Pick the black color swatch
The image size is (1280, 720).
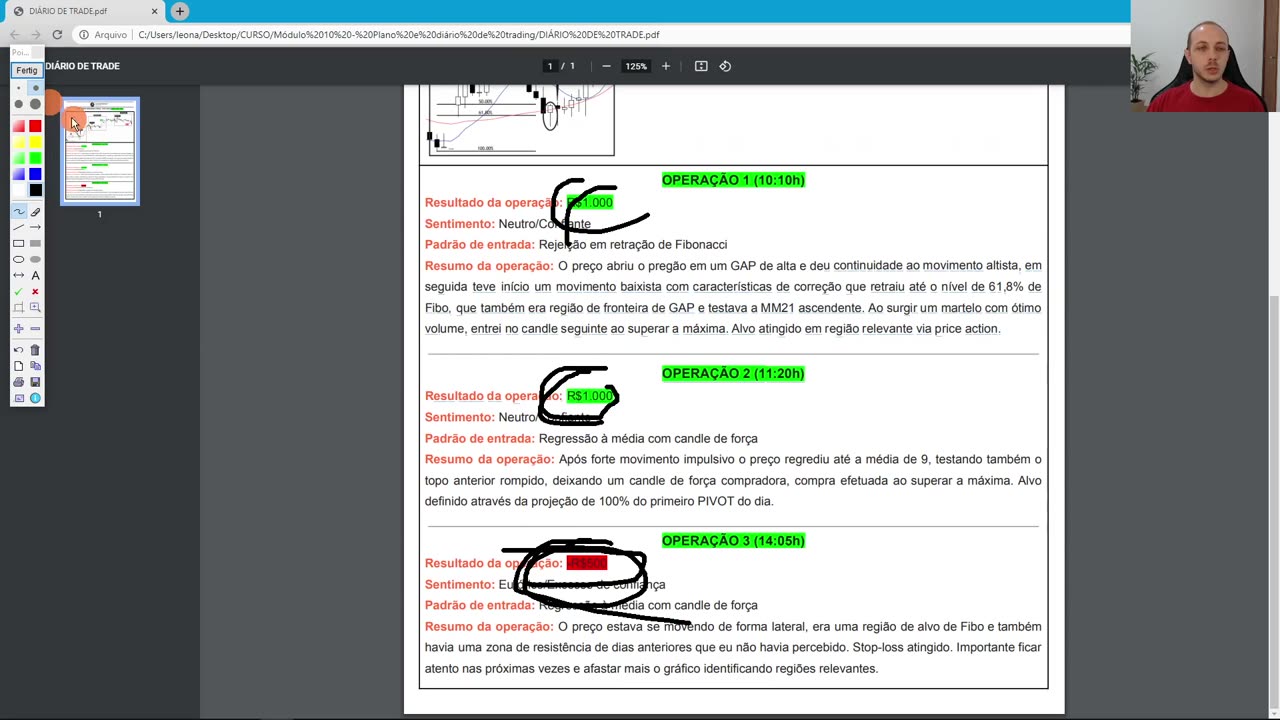(x=35, y=190)
